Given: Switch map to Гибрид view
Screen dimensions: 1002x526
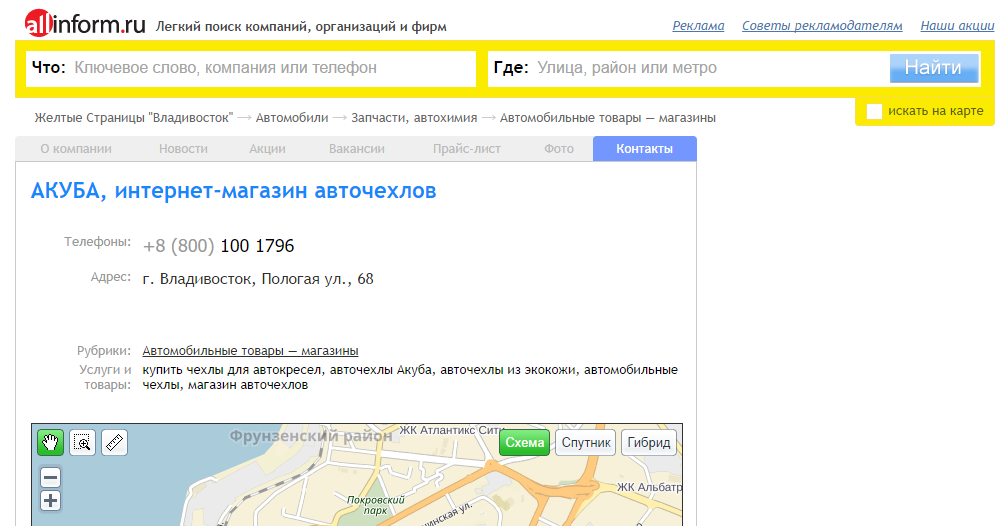Looking at the screenshot, I should point(649,442).
